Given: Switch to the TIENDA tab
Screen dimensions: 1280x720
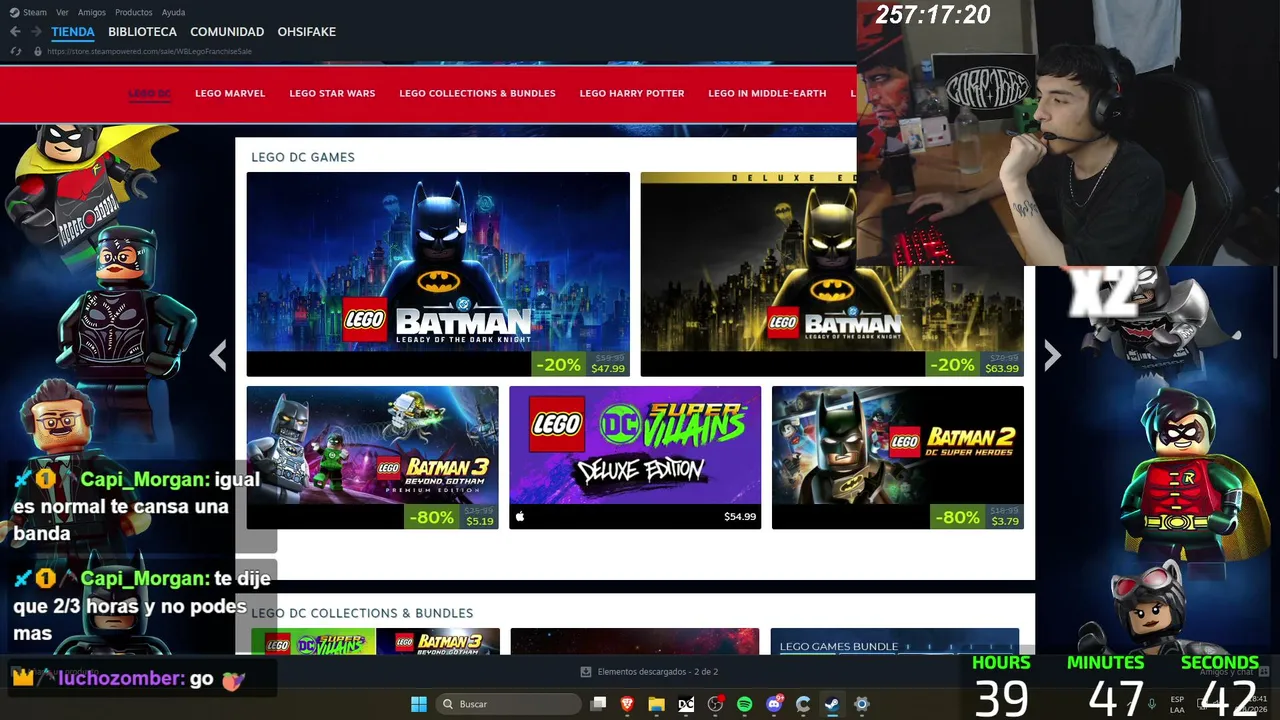Looking at the screenshot, I should point(73,32).
